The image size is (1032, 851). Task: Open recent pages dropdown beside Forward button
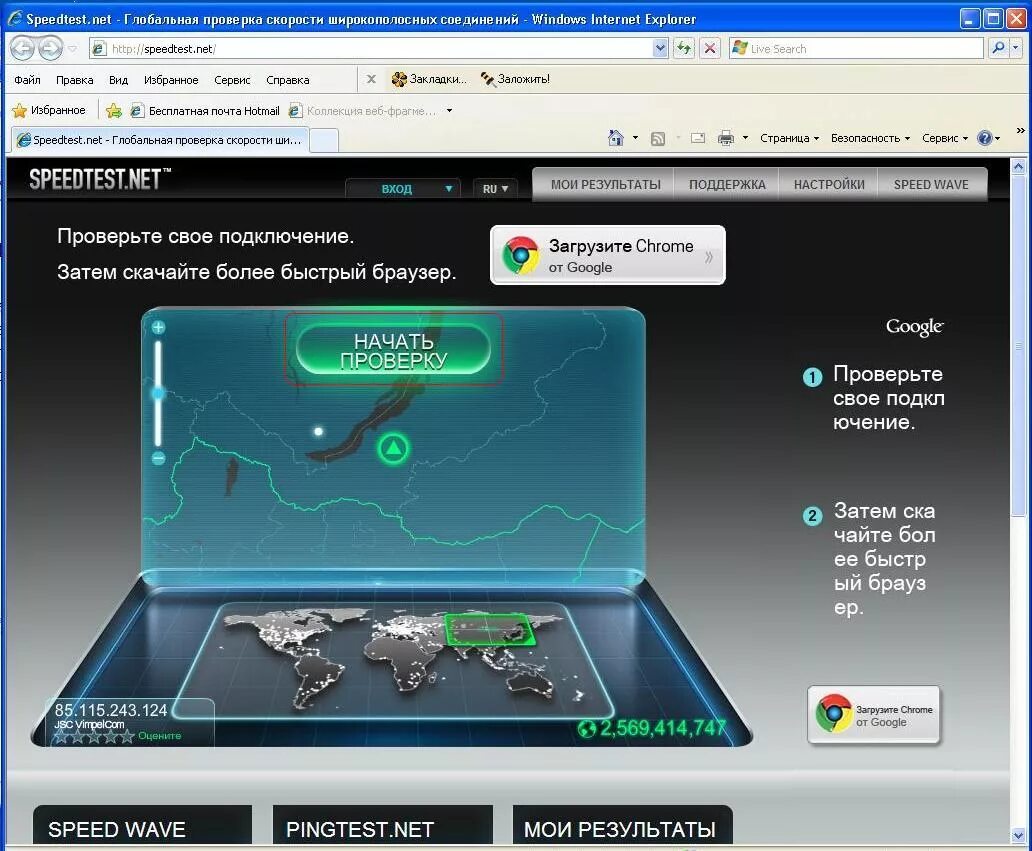(x=72, y=49)
